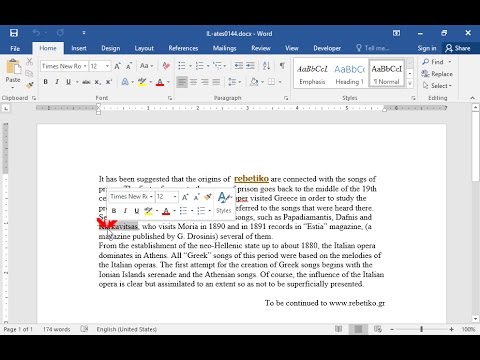Switch to Read Mode view in status bar
The width and height of the screenshot is (480, 360).
[x=338, y=329]
